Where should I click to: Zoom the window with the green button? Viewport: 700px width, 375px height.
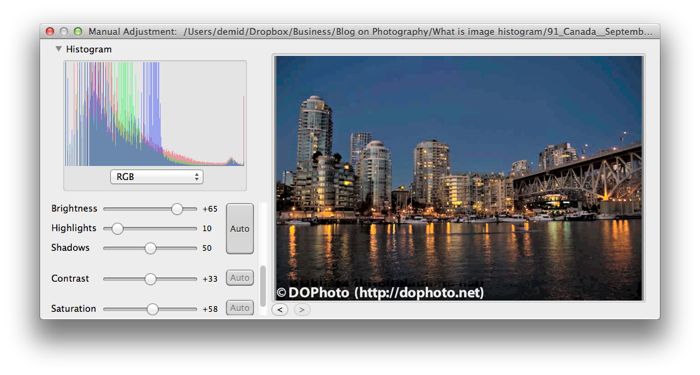[78, 31]
